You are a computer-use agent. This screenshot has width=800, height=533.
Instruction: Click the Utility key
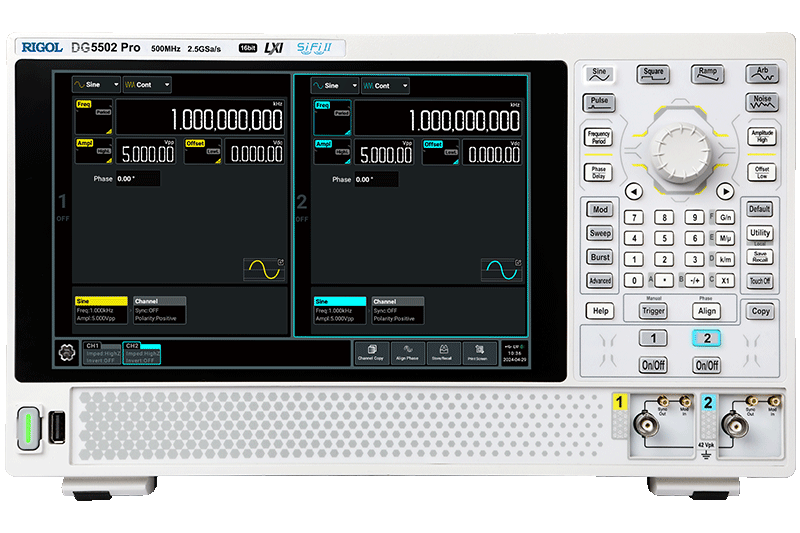tap(760, 233)
